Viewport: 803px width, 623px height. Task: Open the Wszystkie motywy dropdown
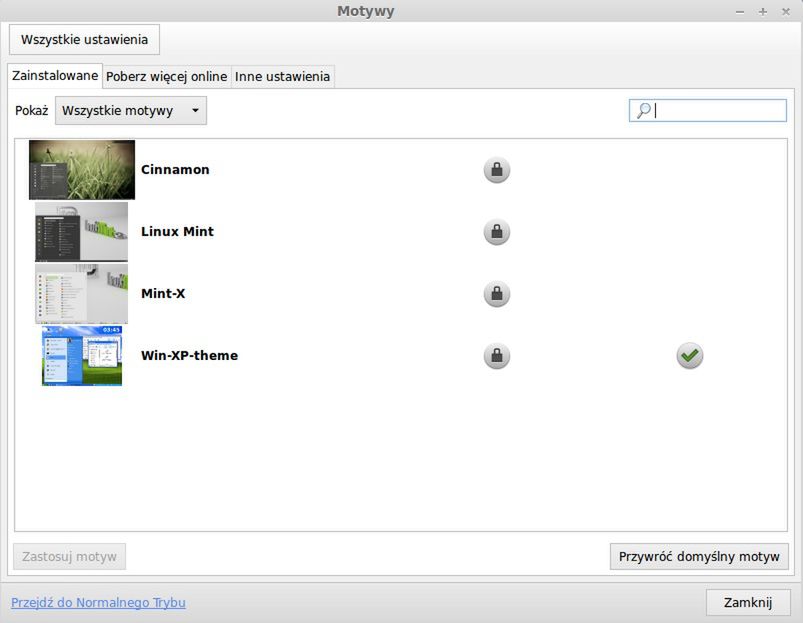[x=131, y=111]
